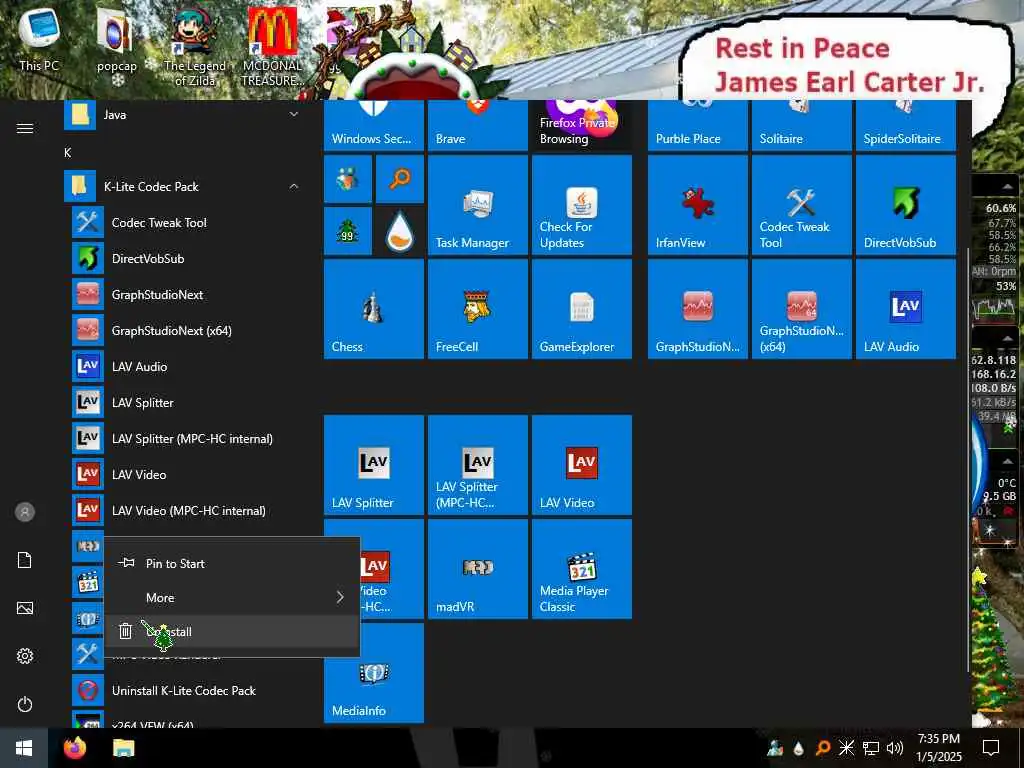Click the Windows Start button
The width and height of the screenshot is (1024, 768).
(24, 748)
